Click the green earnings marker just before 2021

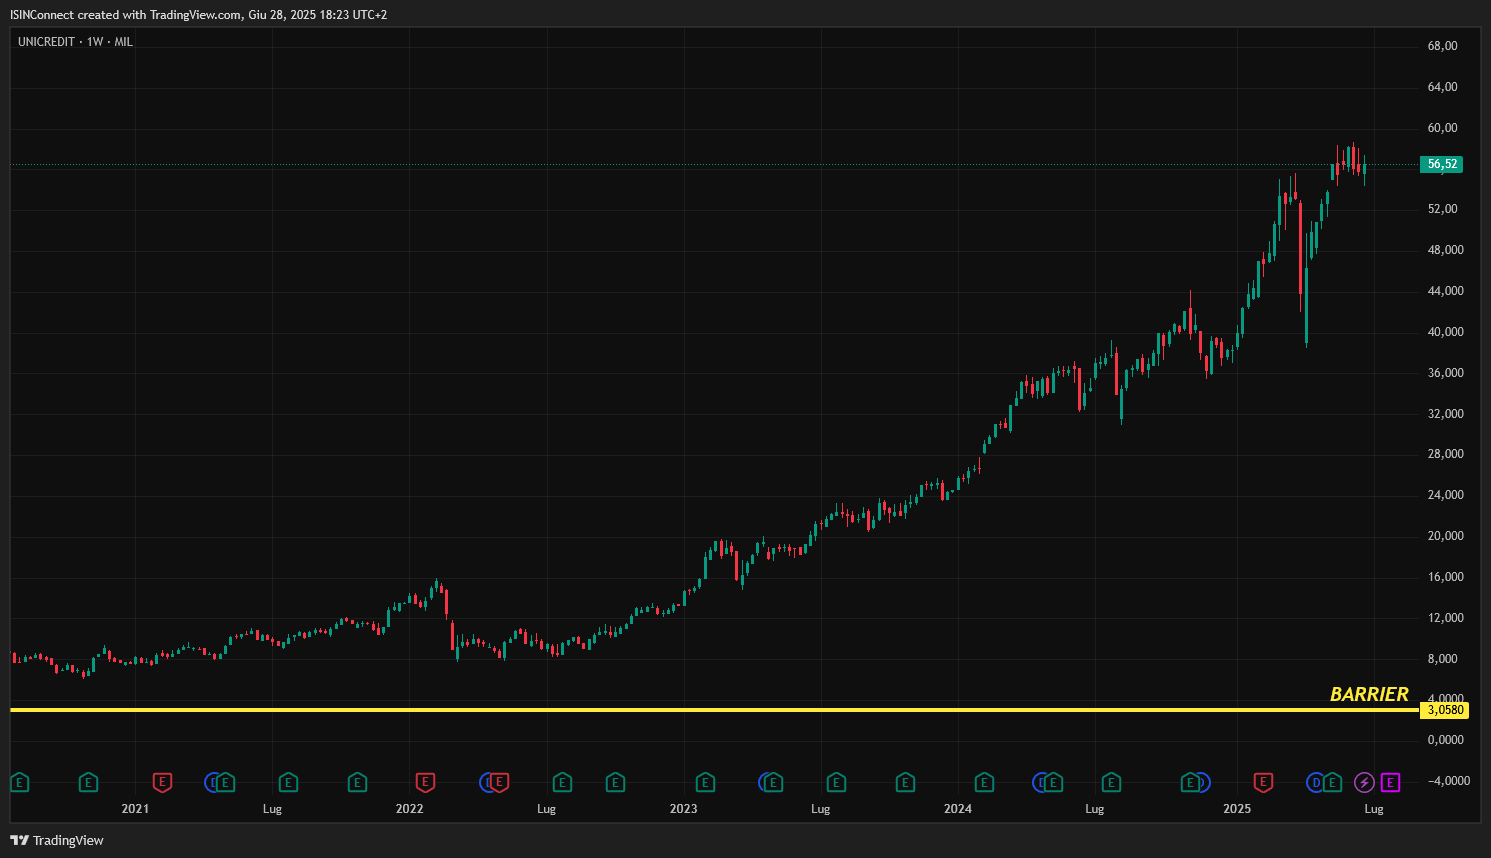[x=88, y=783]
